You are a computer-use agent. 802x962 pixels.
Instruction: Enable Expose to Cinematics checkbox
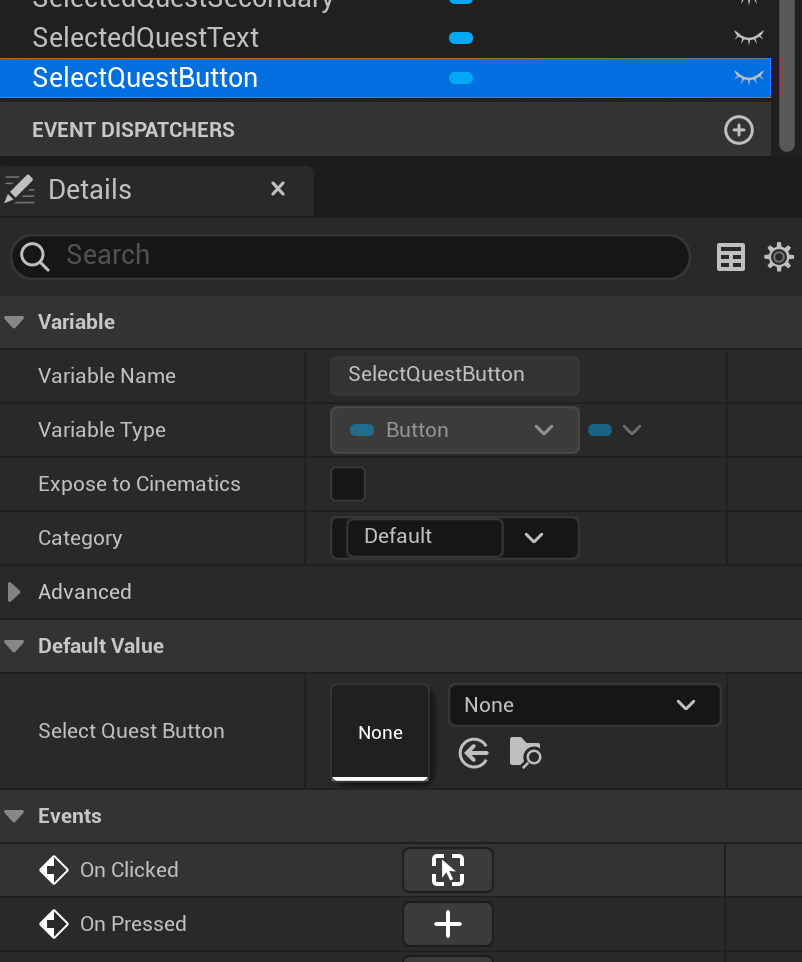348,484
